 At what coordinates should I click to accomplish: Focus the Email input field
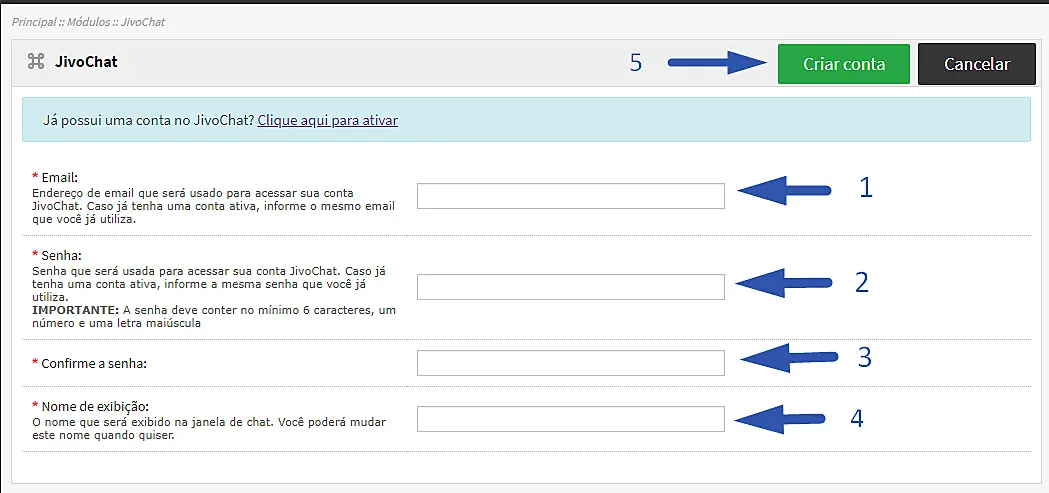coord(571,196)
